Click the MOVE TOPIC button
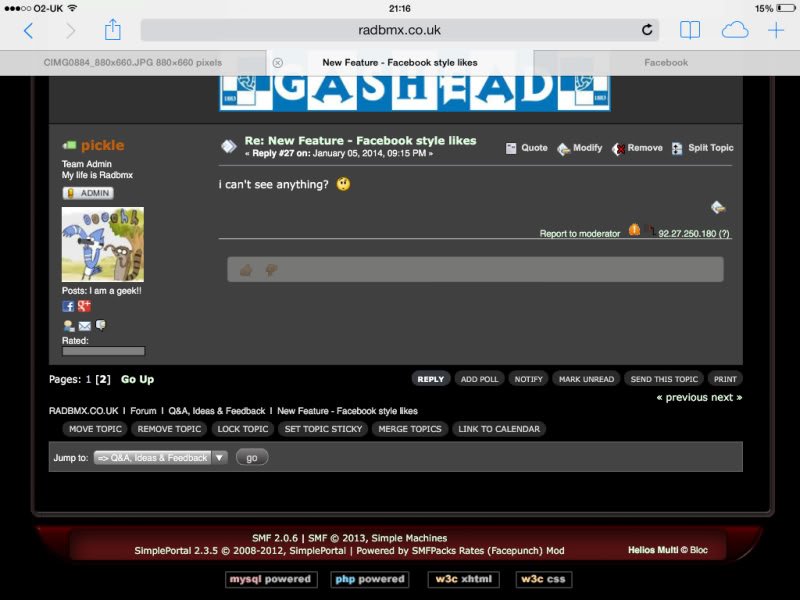 [x=95, y=429]
